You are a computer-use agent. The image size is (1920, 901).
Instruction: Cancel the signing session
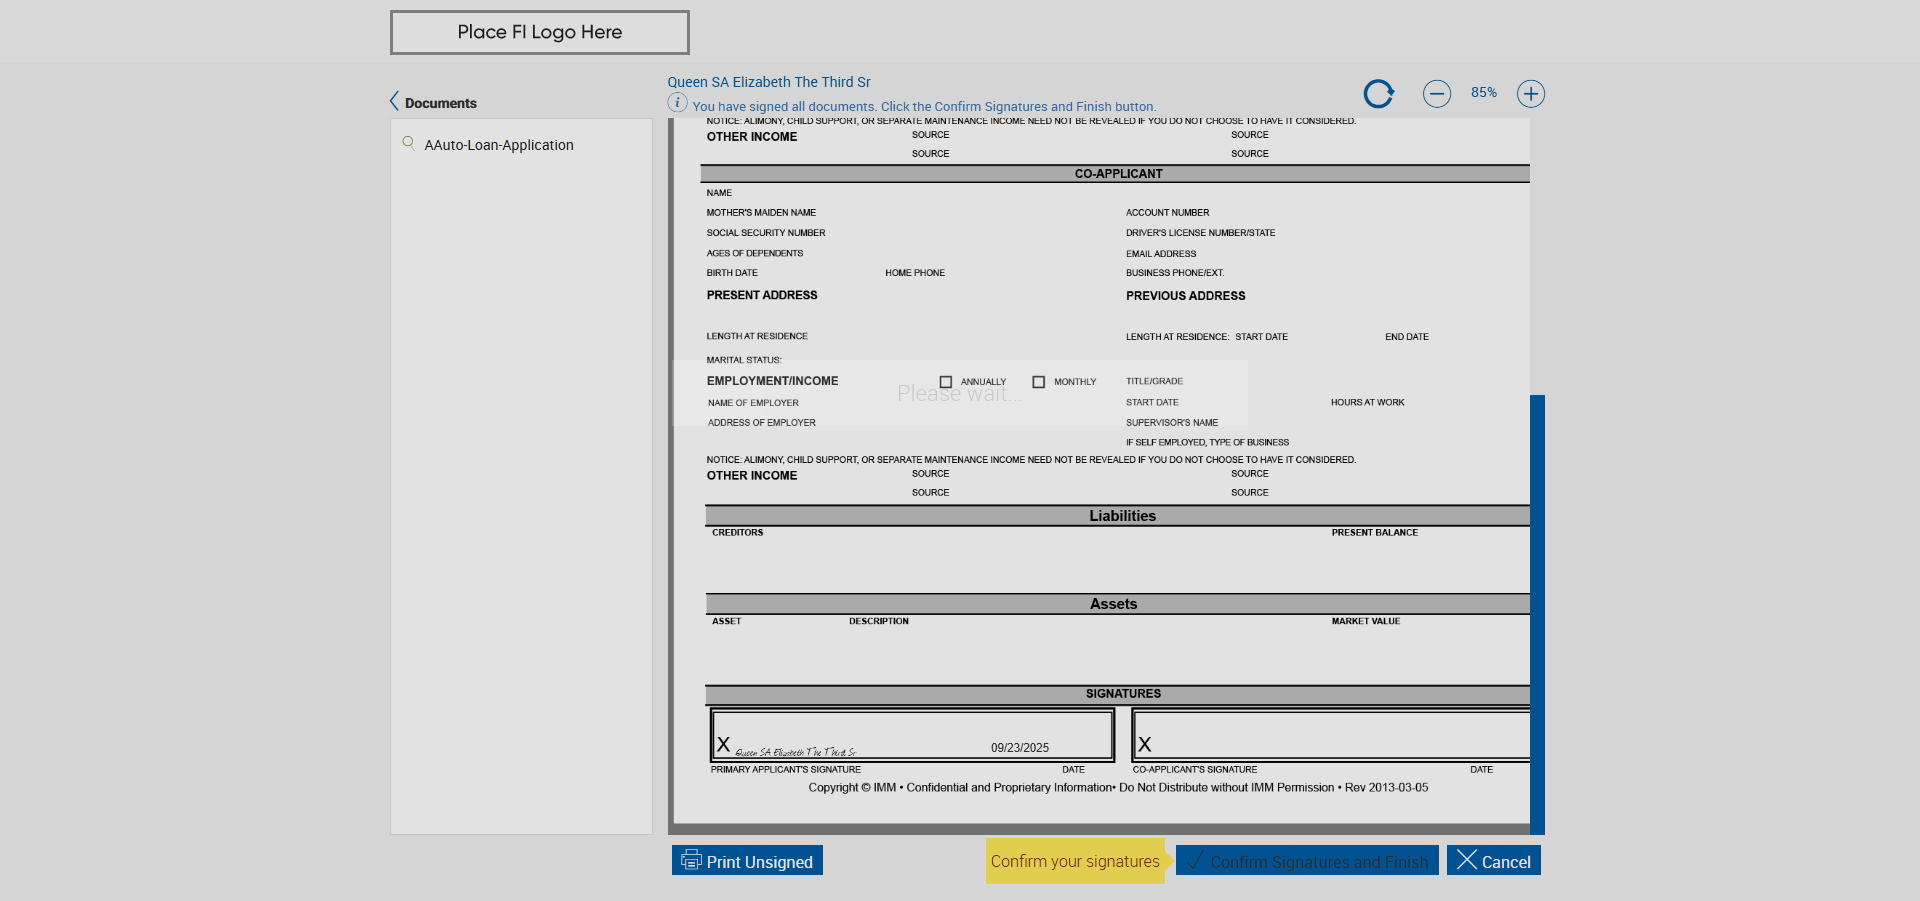(x=1494, y=861)
